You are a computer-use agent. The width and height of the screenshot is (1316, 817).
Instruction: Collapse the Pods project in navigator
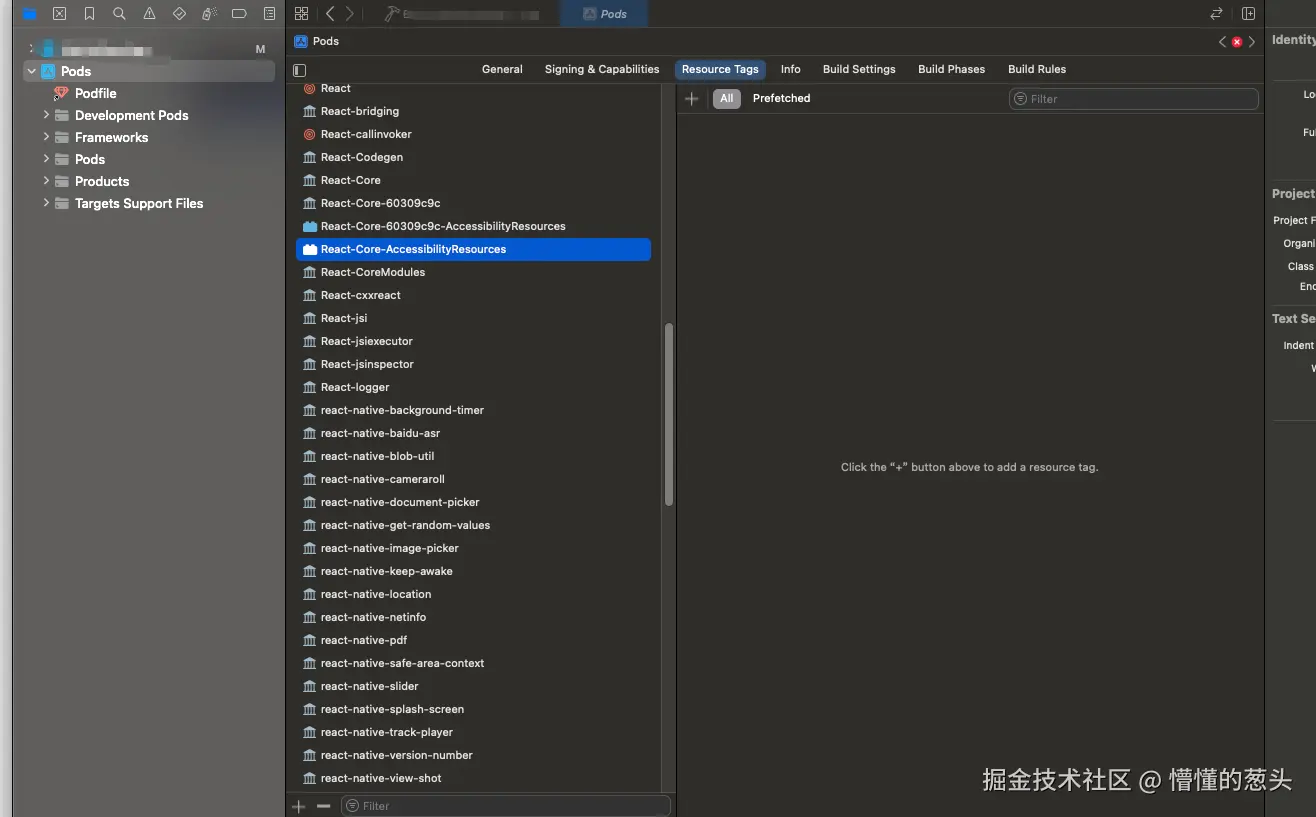32,71
